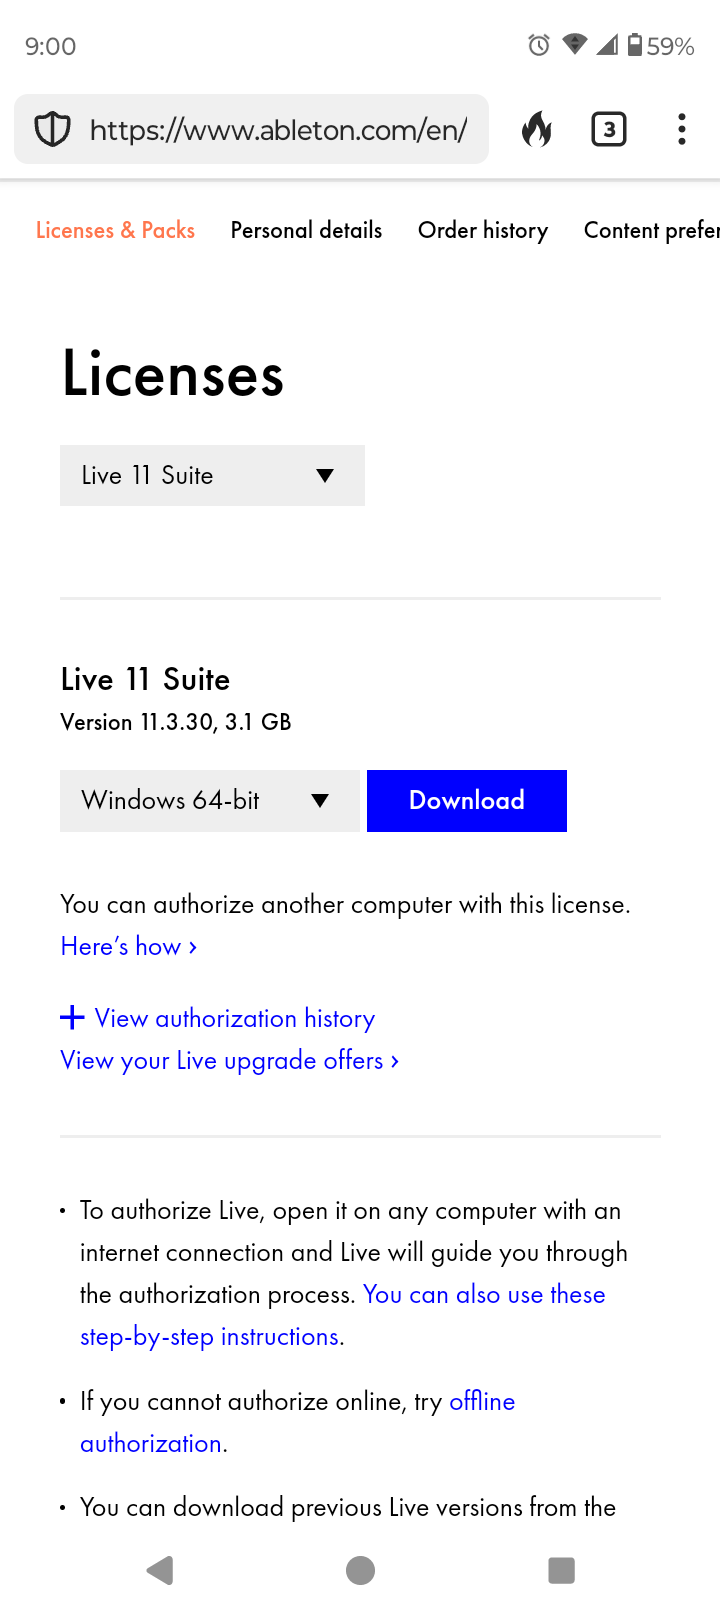
Task: Open the Windows 64-bit platform dropdown
Action: (210, 800)
